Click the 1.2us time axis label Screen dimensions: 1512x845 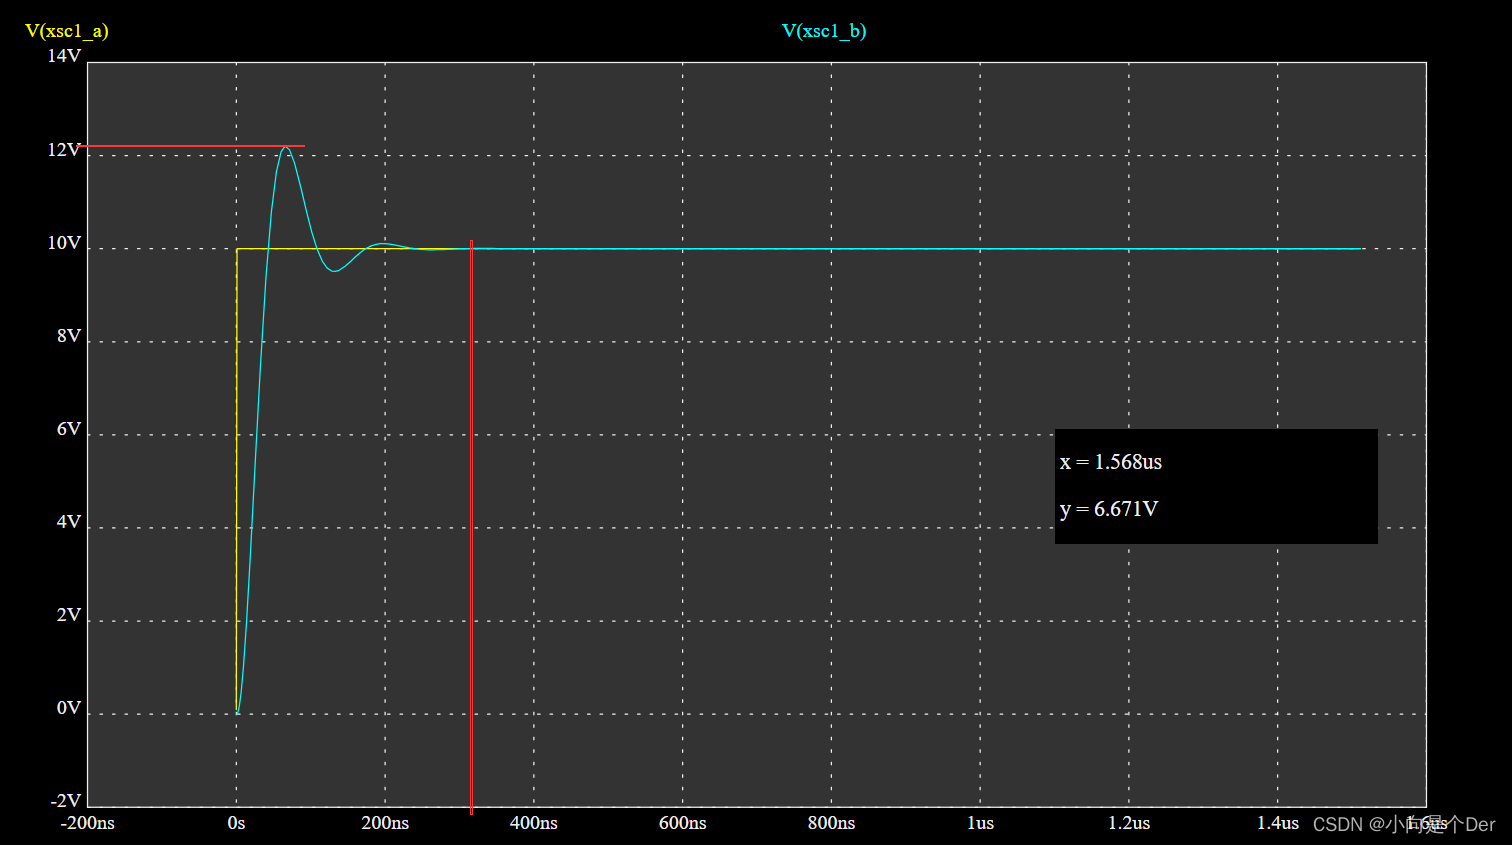tap(1129, 823)
